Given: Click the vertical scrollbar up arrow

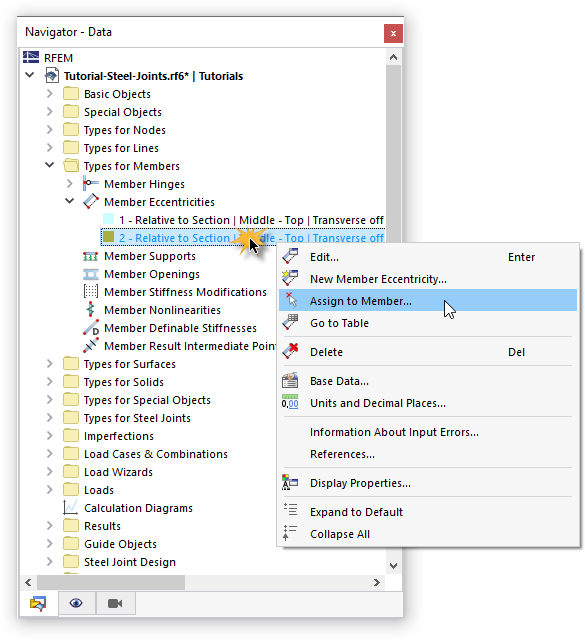Looking at the screenshot, I should pos(393,57).
